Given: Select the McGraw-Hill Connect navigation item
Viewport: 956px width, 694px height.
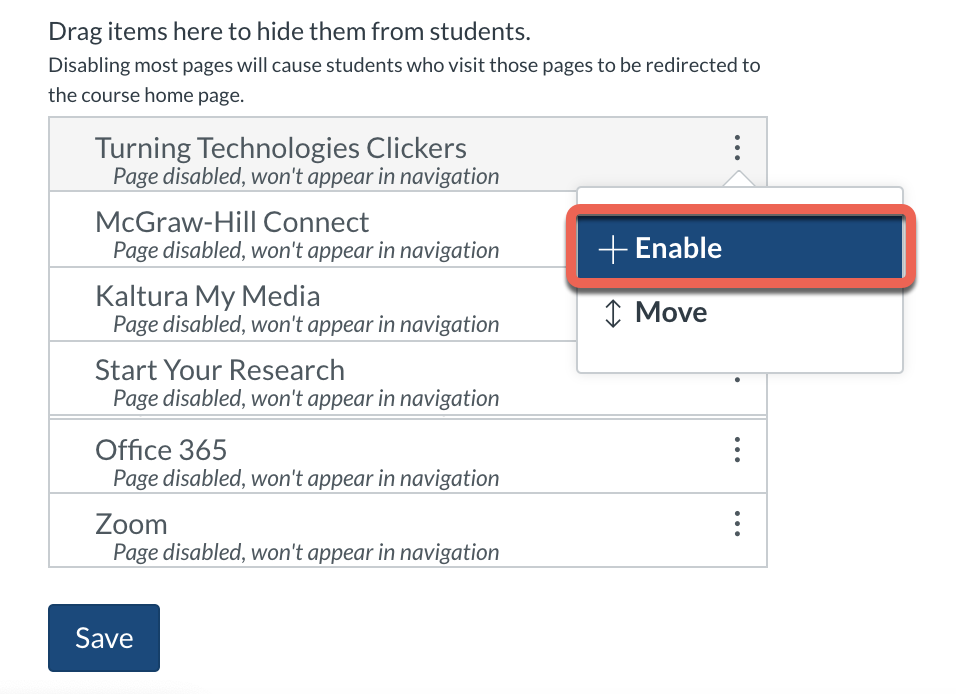Looking at the screenshot, I should click(x=232, y=222).
